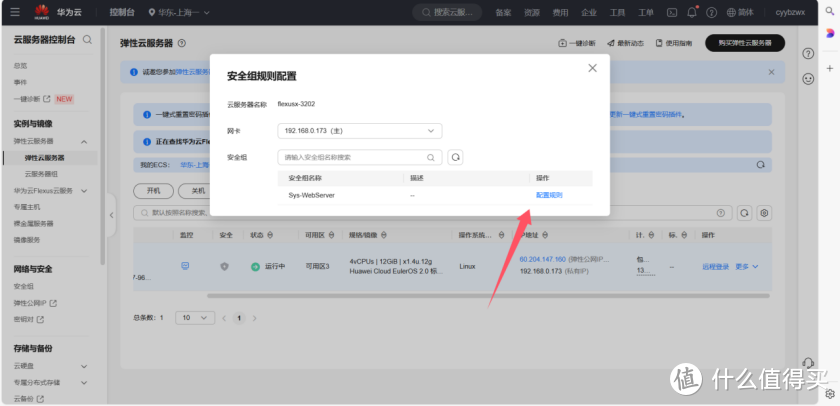Open the 网卡 dropdown showing 192.168.0.173
The width and height of the screenshot is (840, 406).
click(x=359, y=131)
